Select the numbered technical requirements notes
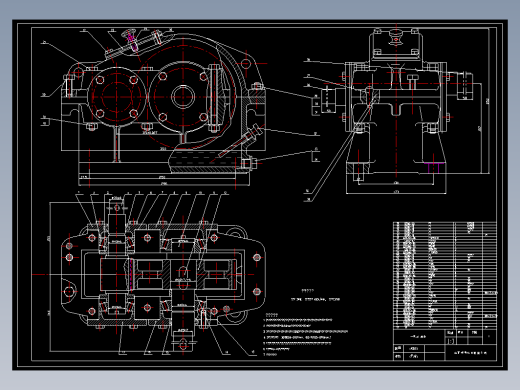 305,334
